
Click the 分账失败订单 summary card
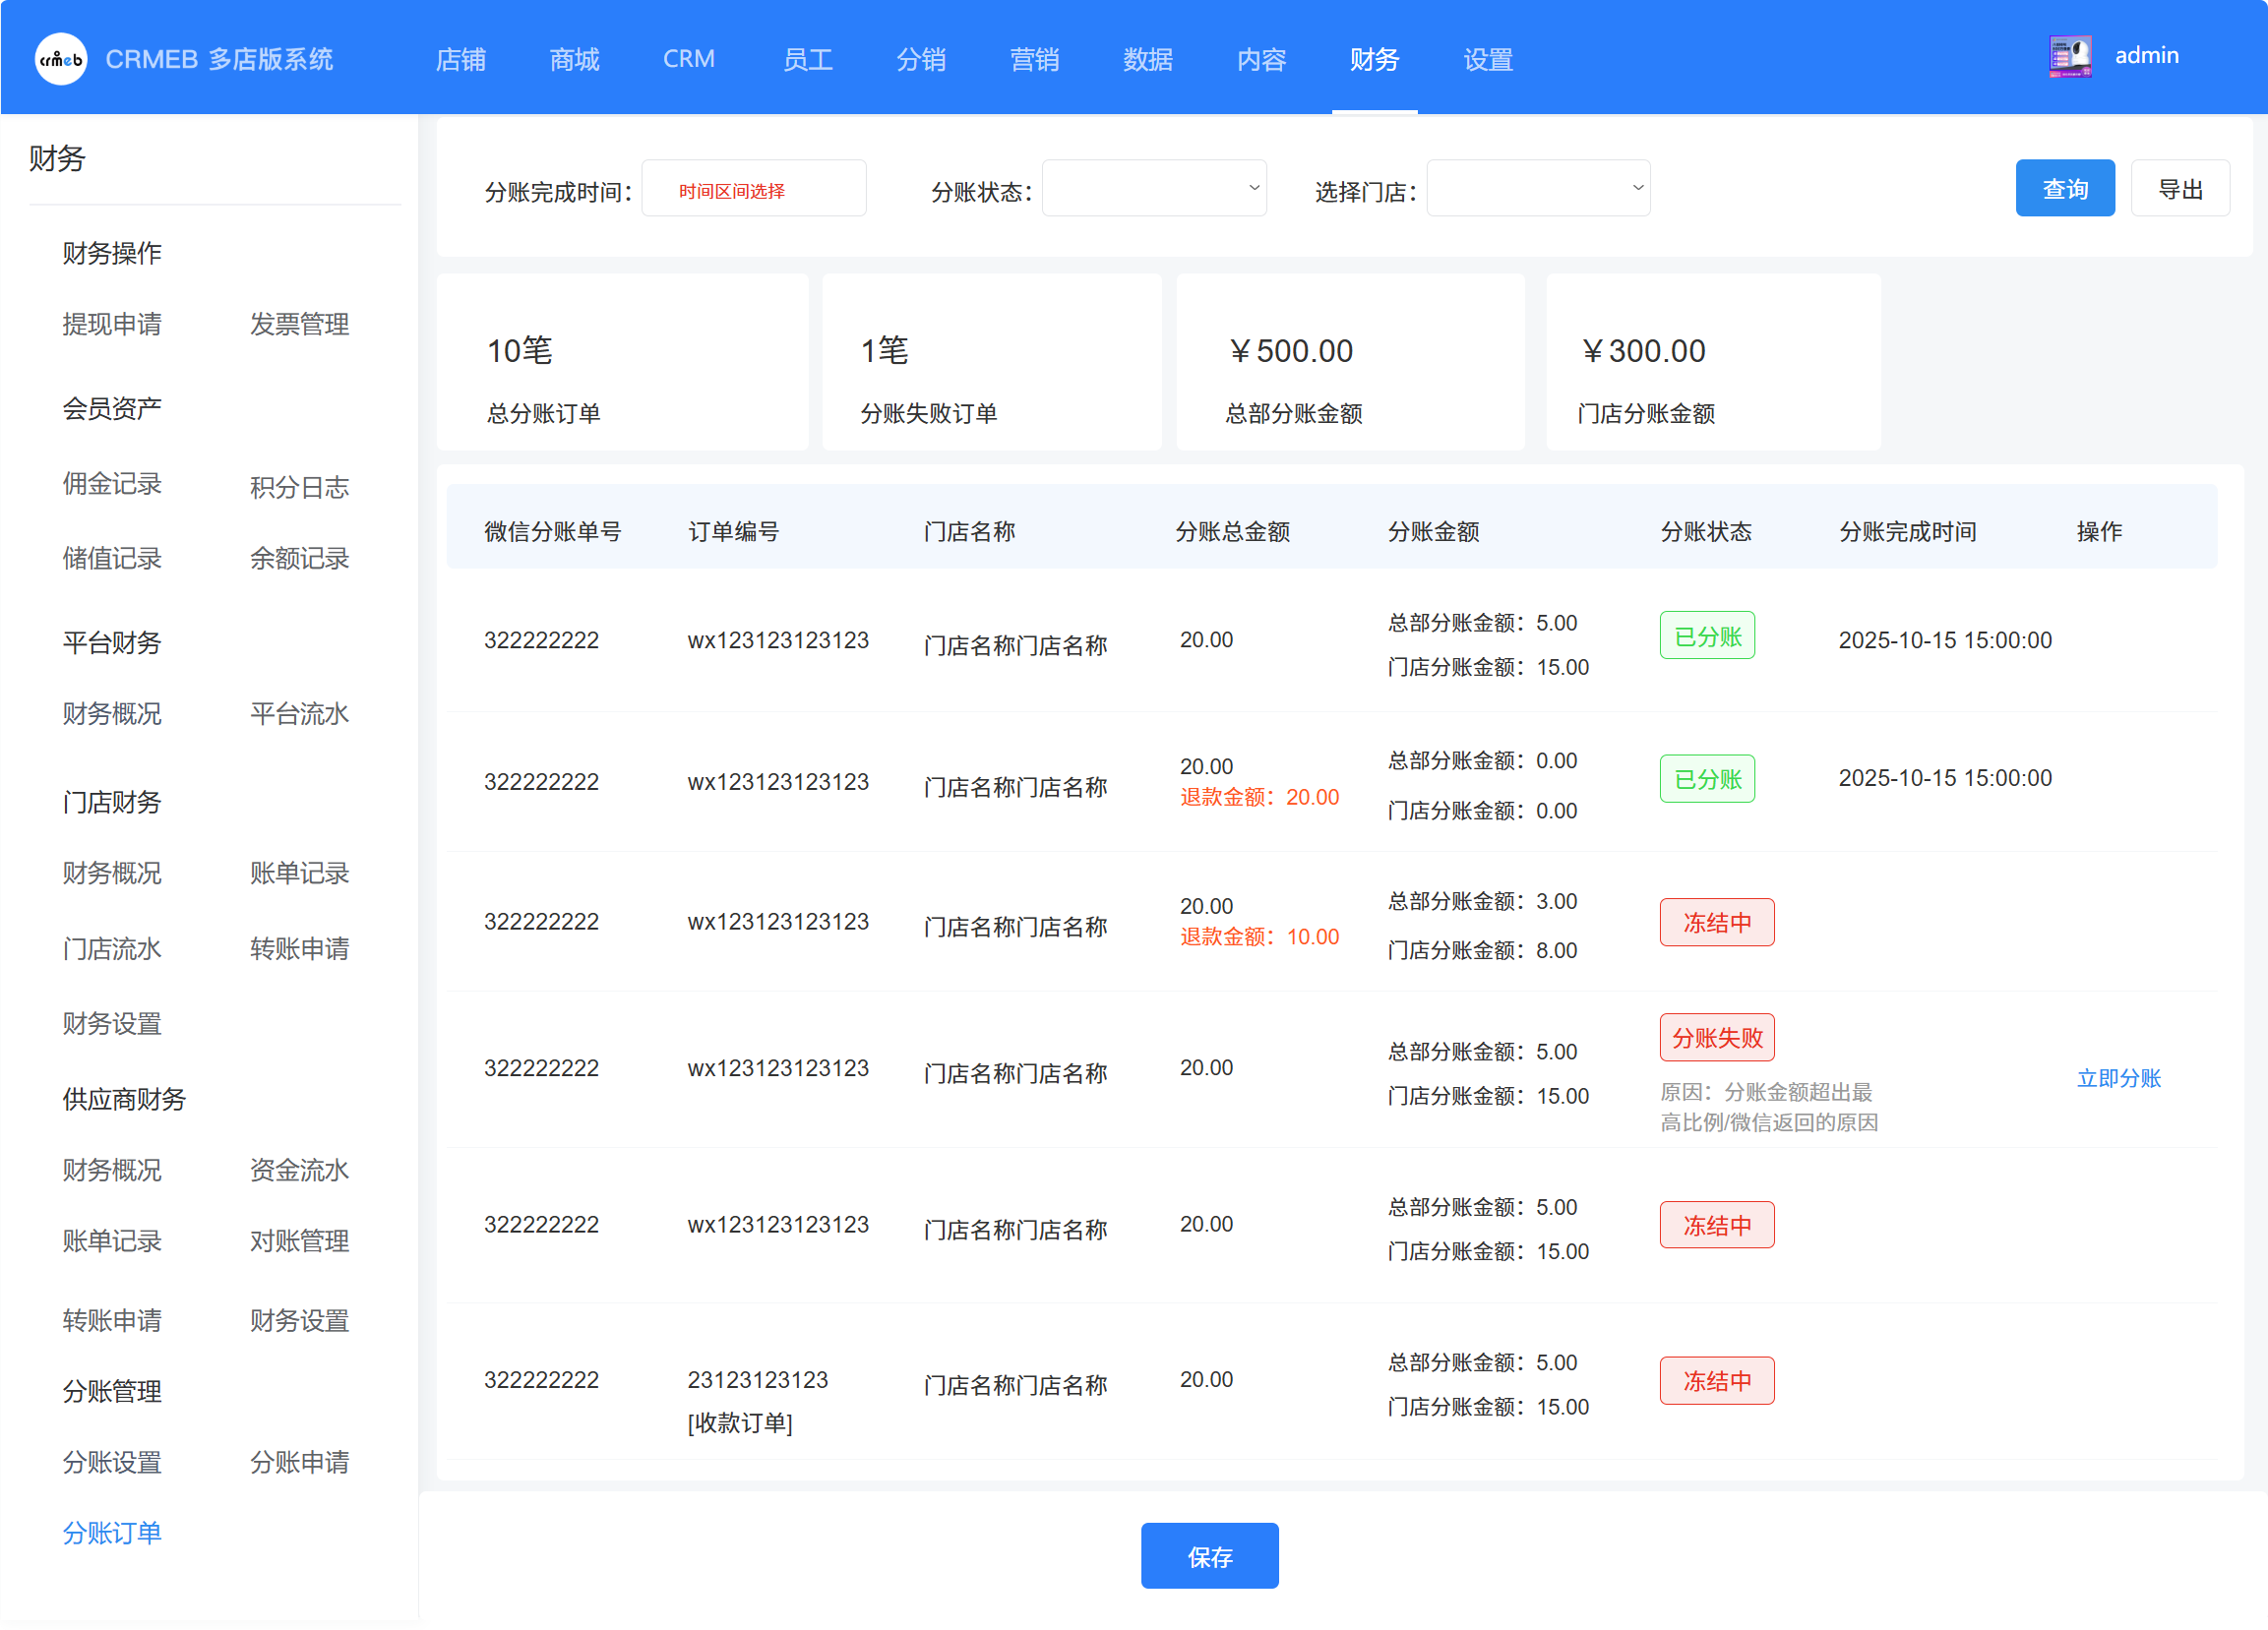[991, 362]
